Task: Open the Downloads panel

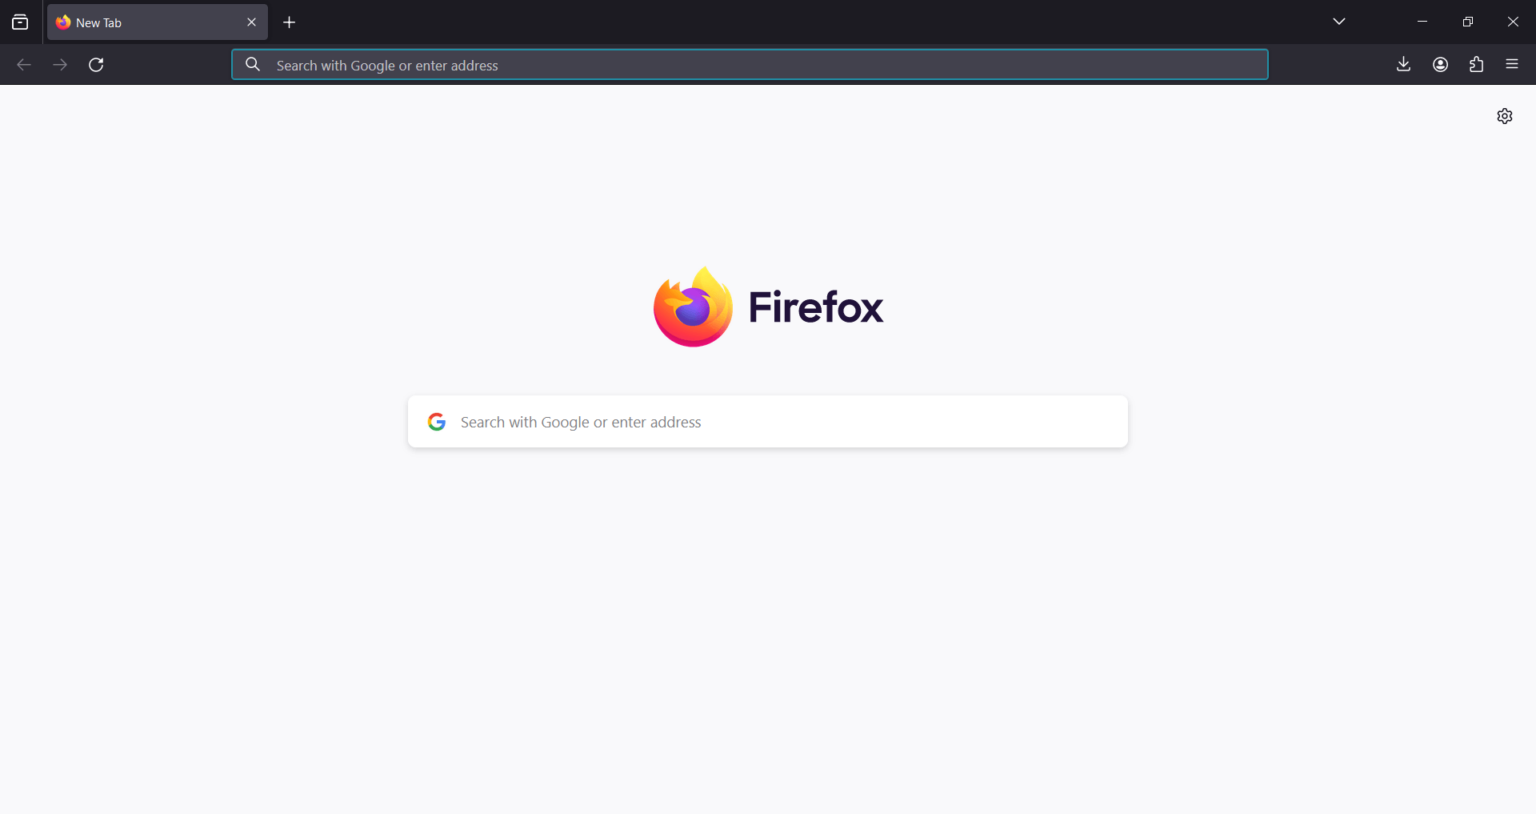Action: point(1403,64)
